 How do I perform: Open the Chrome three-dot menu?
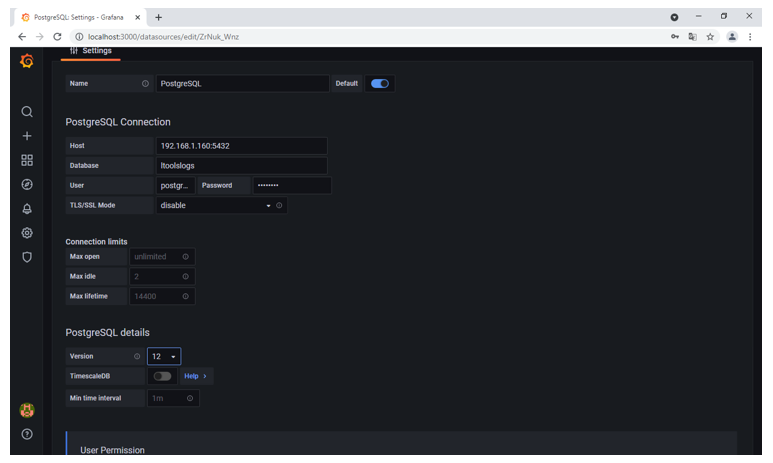750,37
